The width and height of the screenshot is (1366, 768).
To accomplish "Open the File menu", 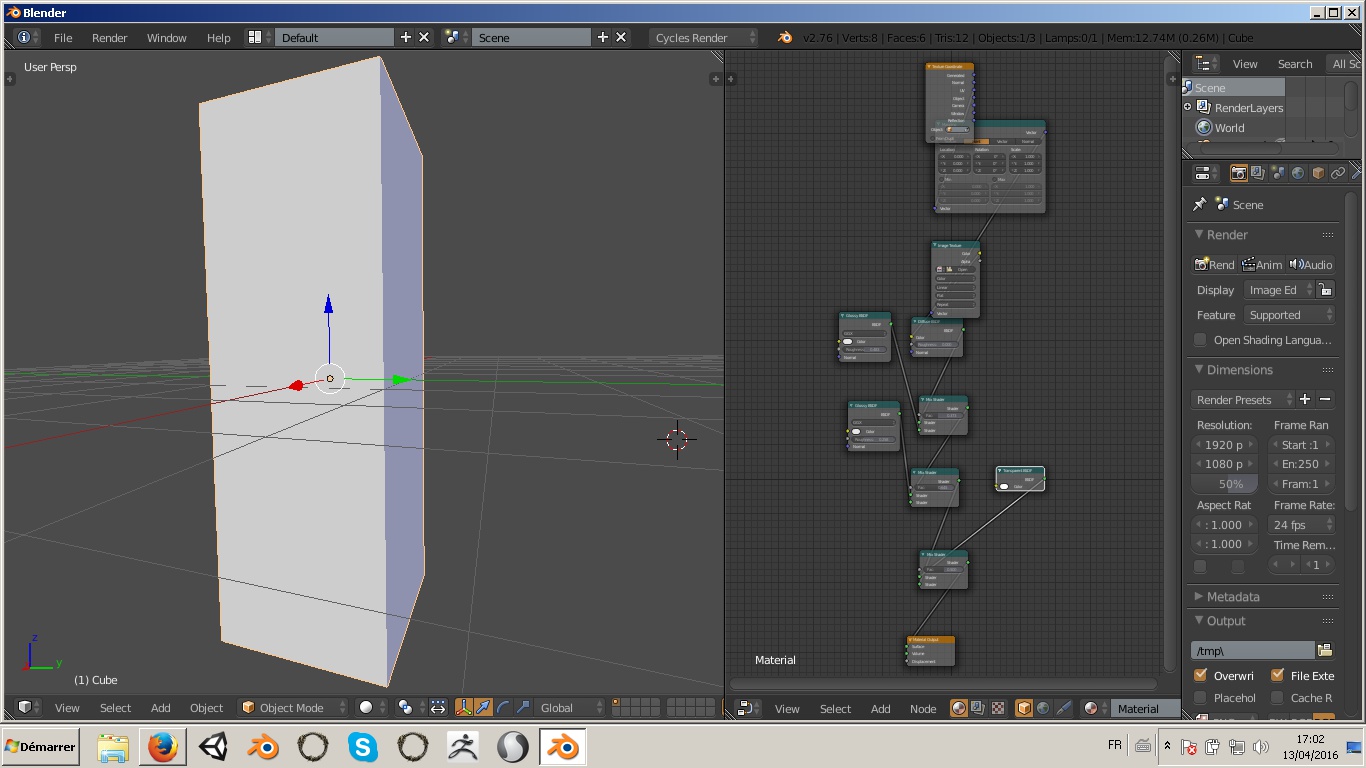I will [x=63, y=37].
